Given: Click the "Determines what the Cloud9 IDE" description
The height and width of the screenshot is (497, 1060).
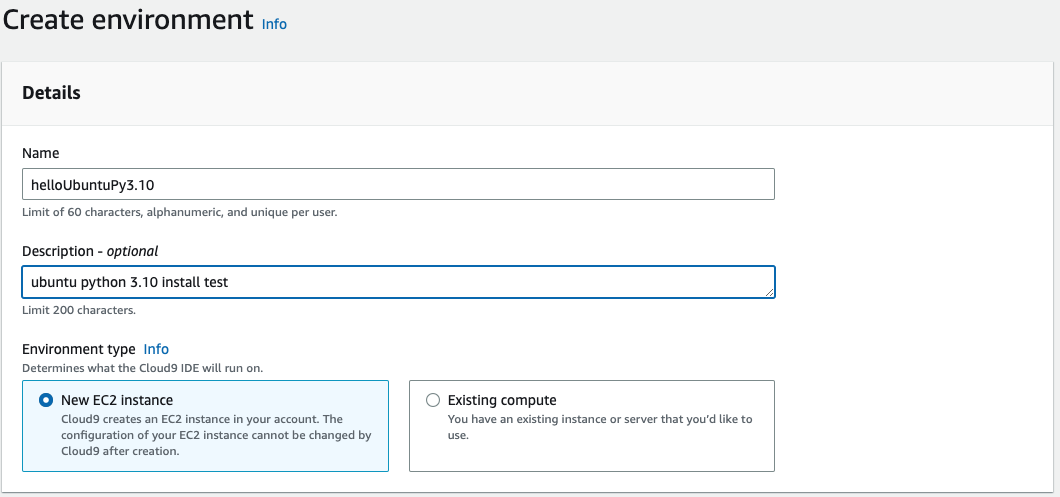Looking at the screenshot, I should coord(142,368).
